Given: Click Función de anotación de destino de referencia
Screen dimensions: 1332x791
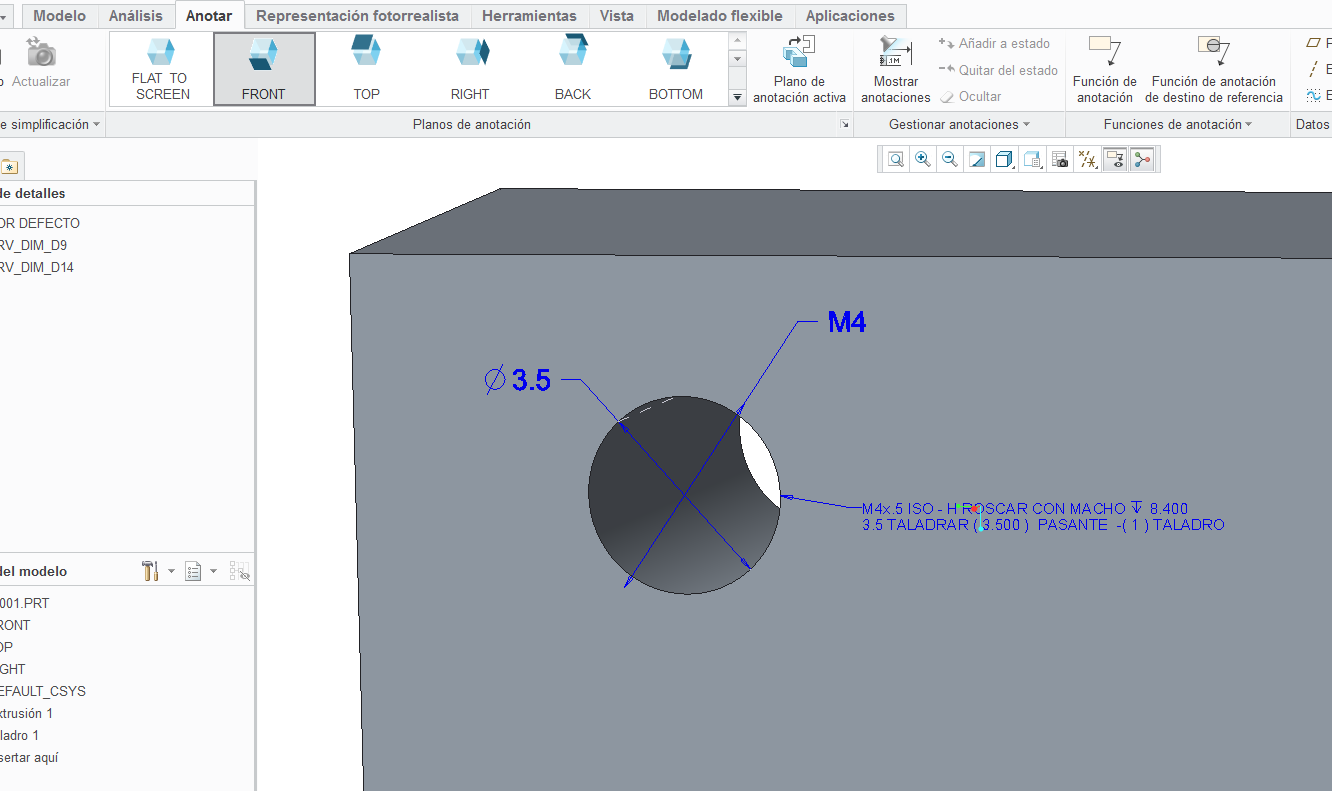Looking at the screenshot, I should (1213, 69).
